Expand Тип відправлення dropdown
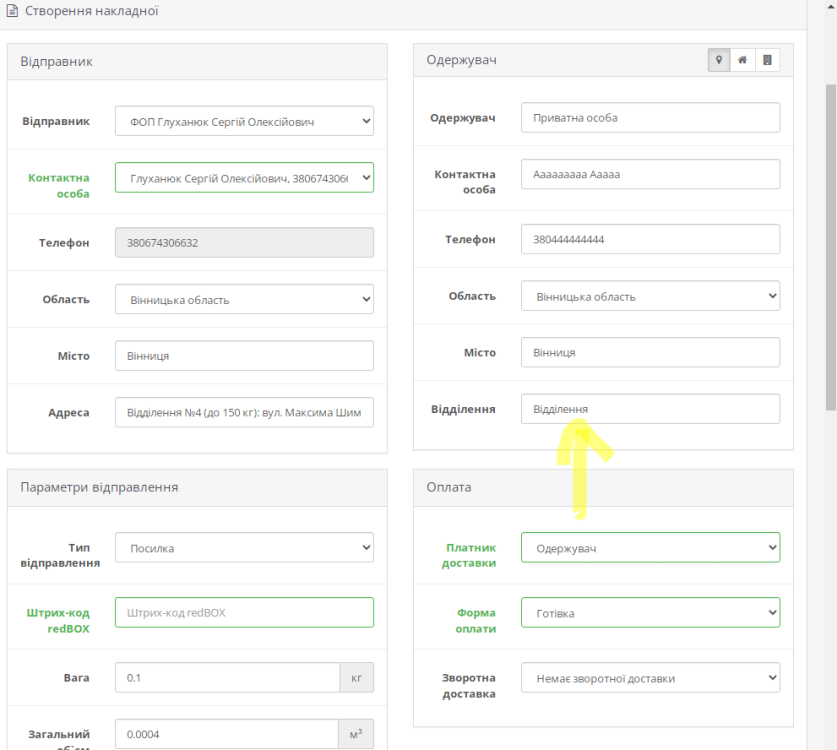The width and height of the screenshot is (837, 750). pyautogui.click(x=244, y=548)
